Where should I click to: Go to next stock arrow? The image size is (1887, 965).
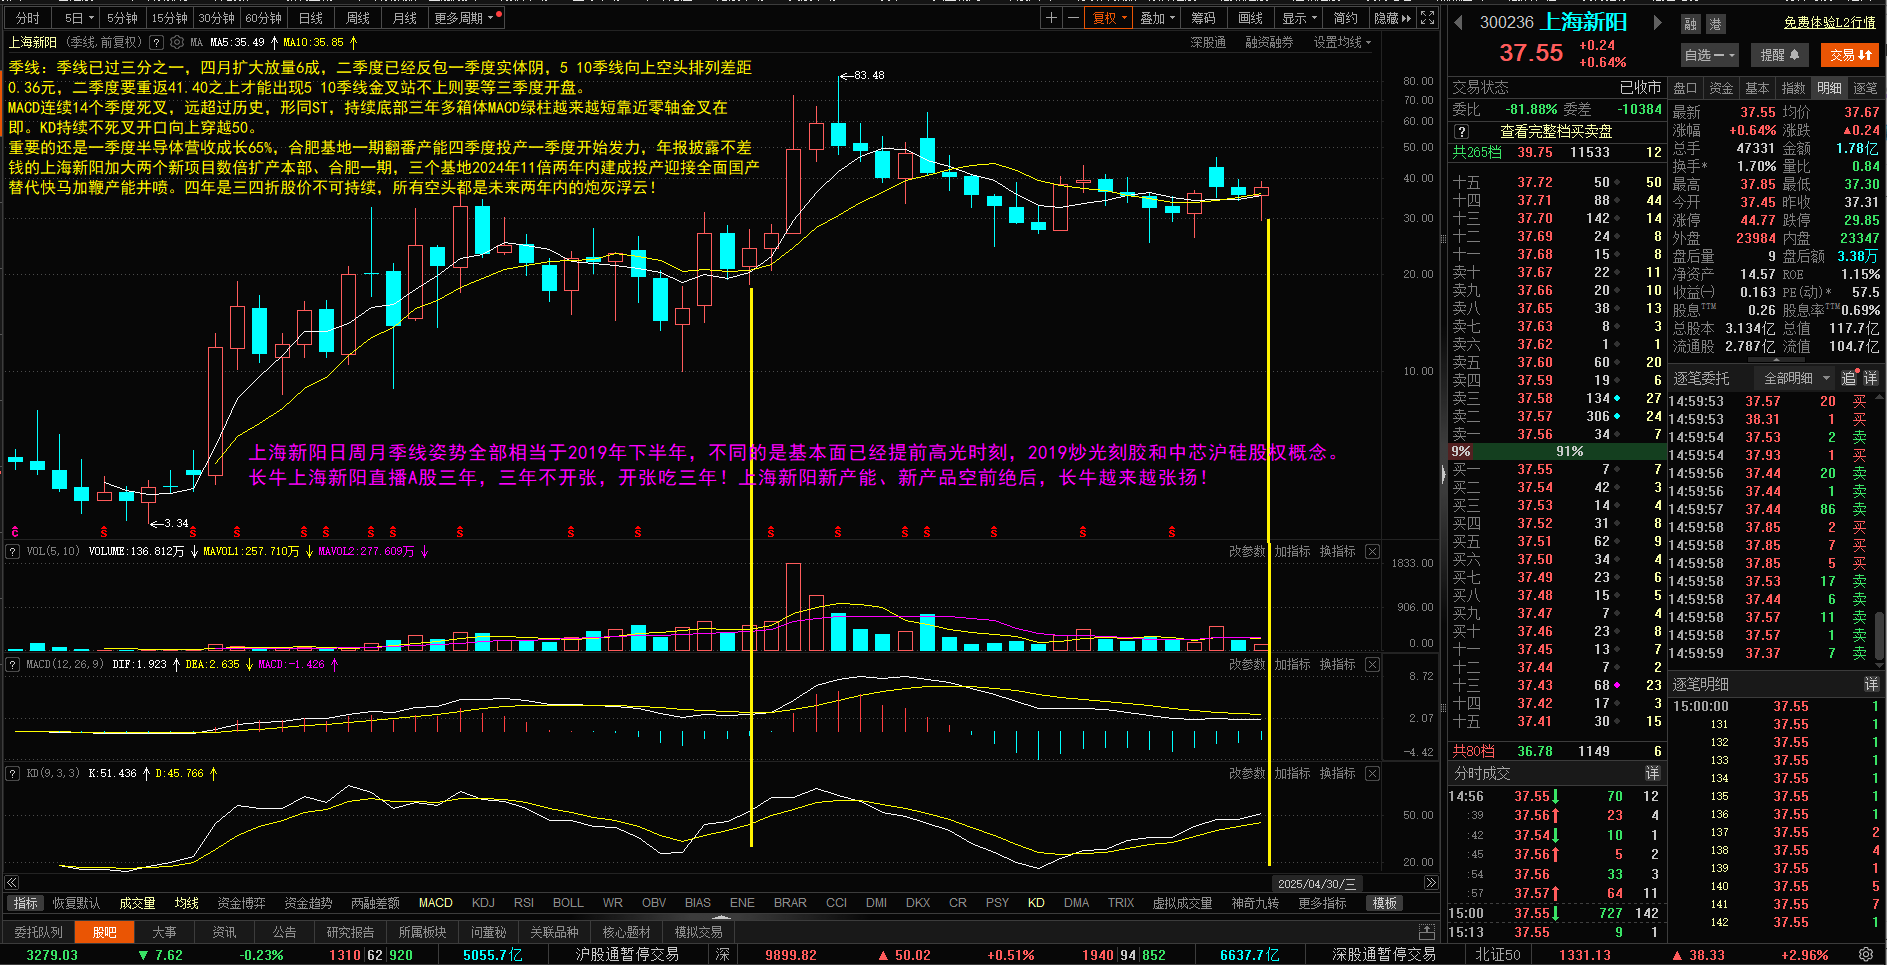pyautogui.click(x=1657, y=22)
